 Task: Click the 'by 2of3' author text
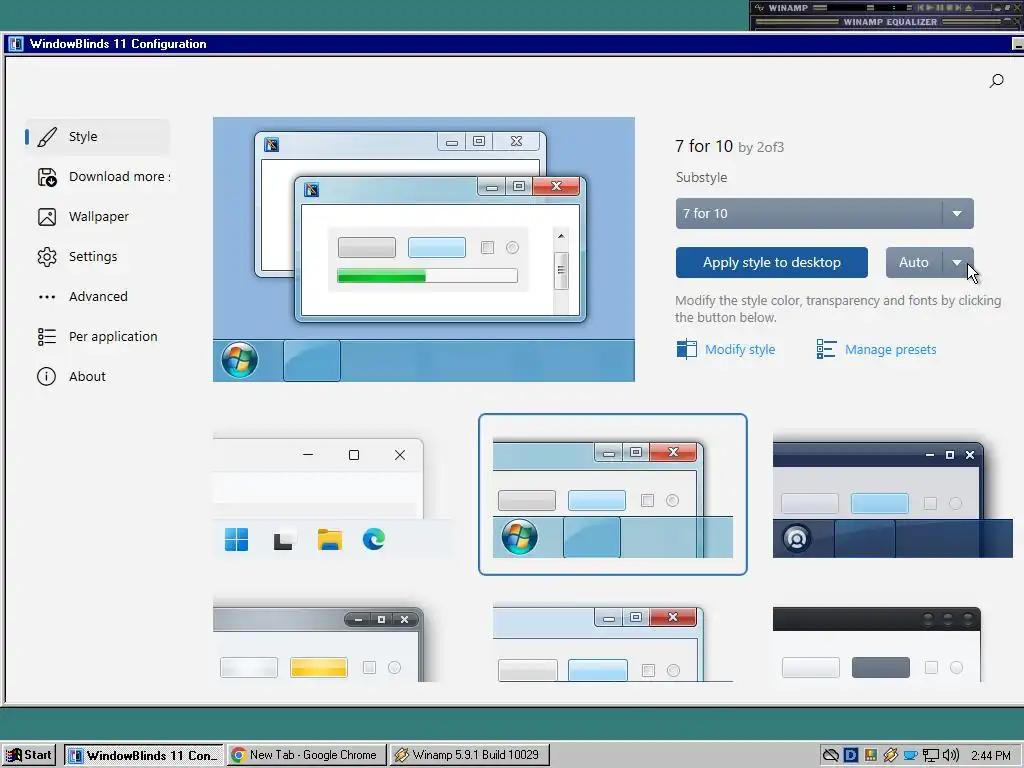[x=761, y=148]
